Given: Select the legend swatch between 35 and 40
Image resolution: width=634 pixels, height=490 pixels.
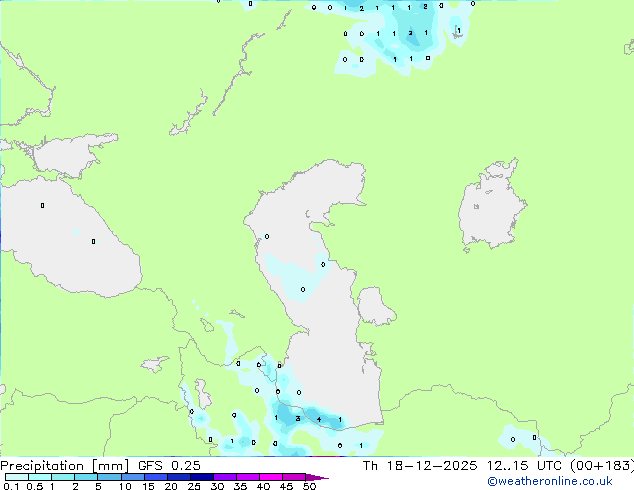Looking at the screenshot, I should click(x=248, y=477).
